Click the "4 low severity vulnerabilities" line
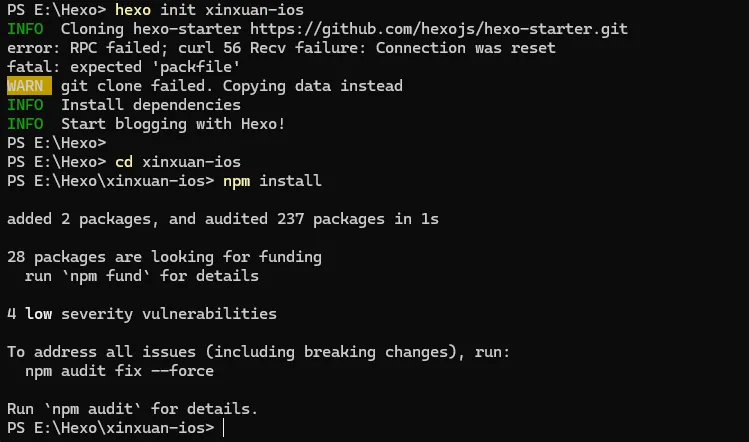The width and height of the screenshot is (749, 442). click(x=141, y=313)
